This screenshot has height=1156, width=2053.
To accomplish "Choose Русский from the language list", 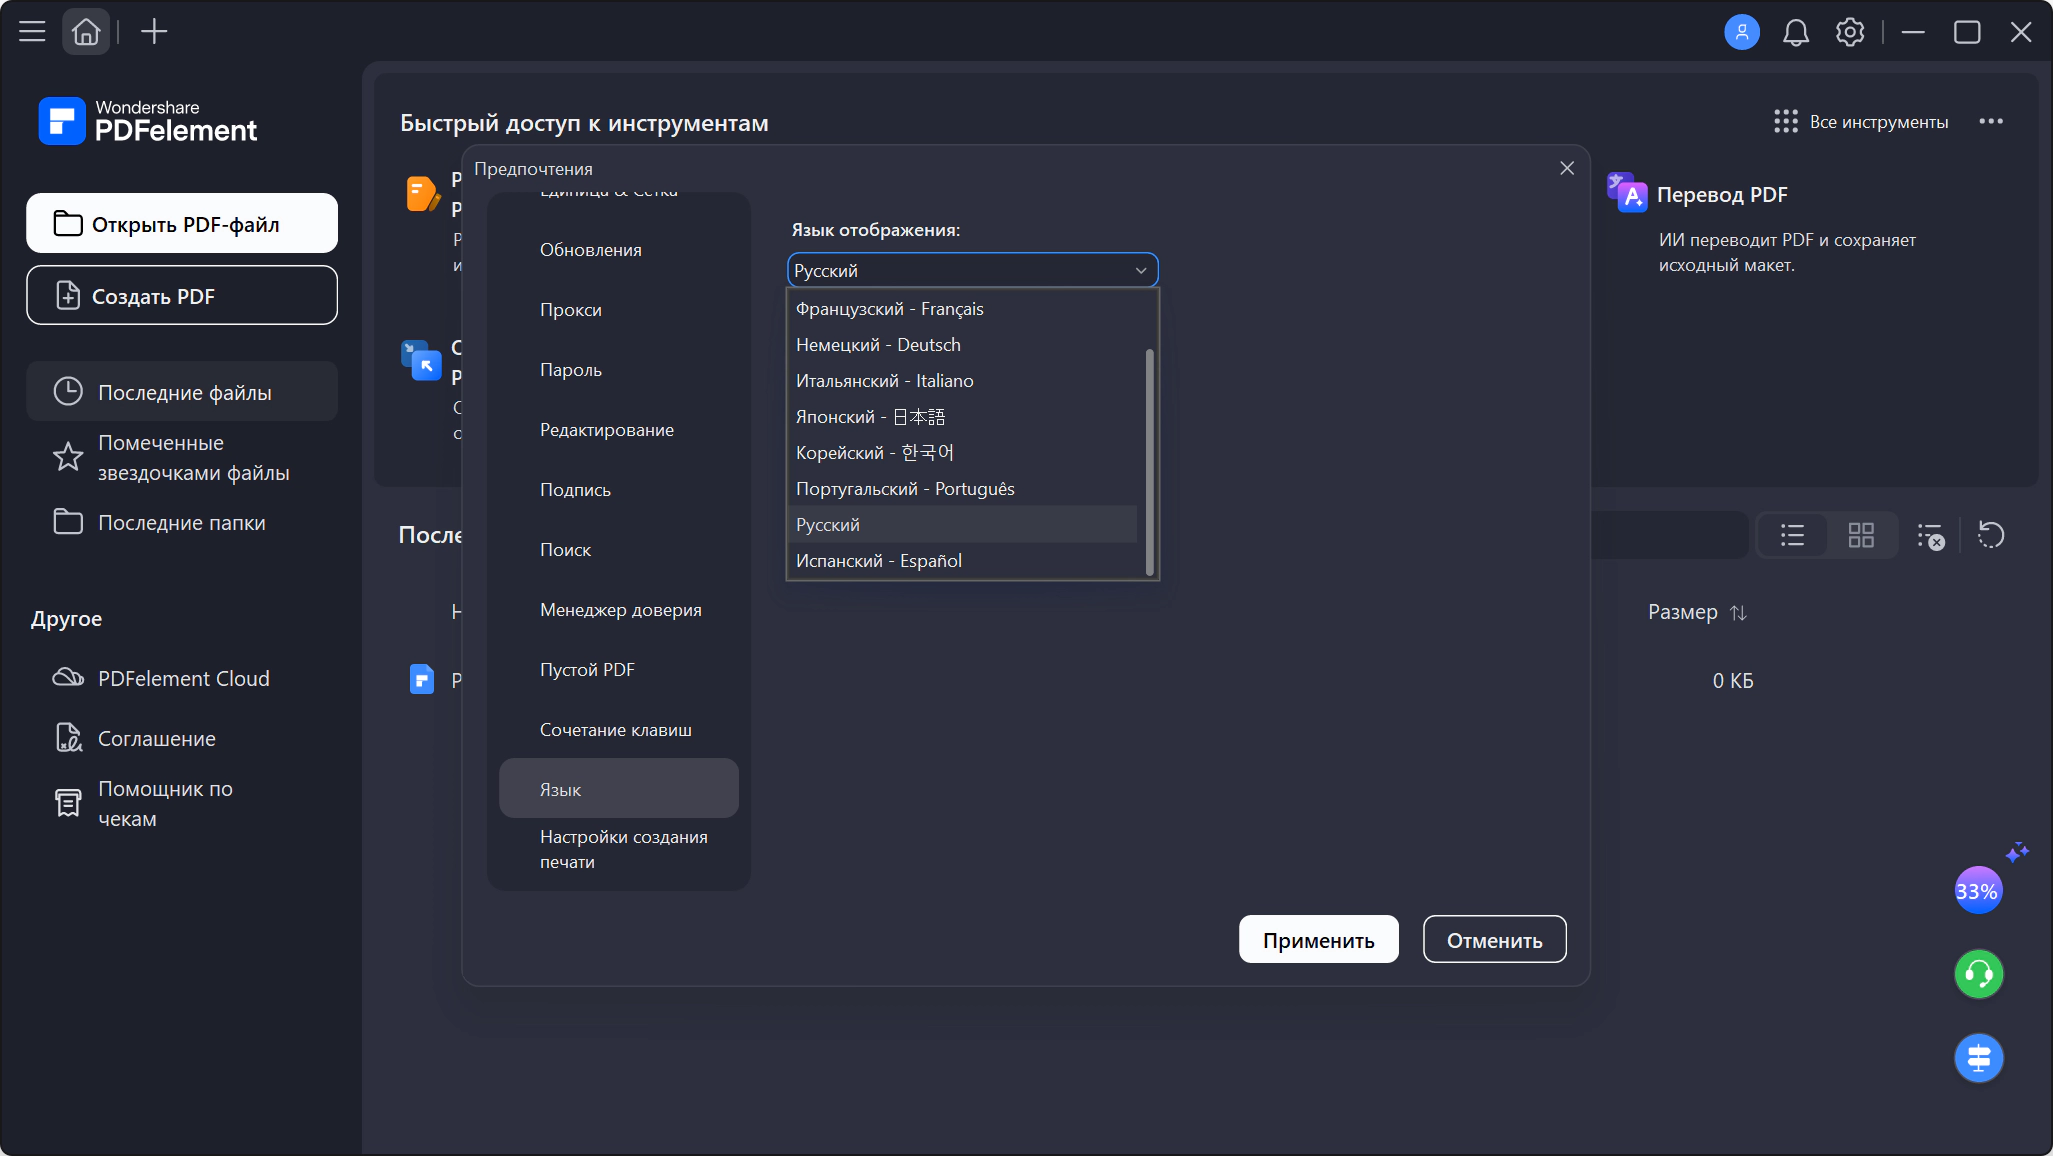I will (962, 525).
